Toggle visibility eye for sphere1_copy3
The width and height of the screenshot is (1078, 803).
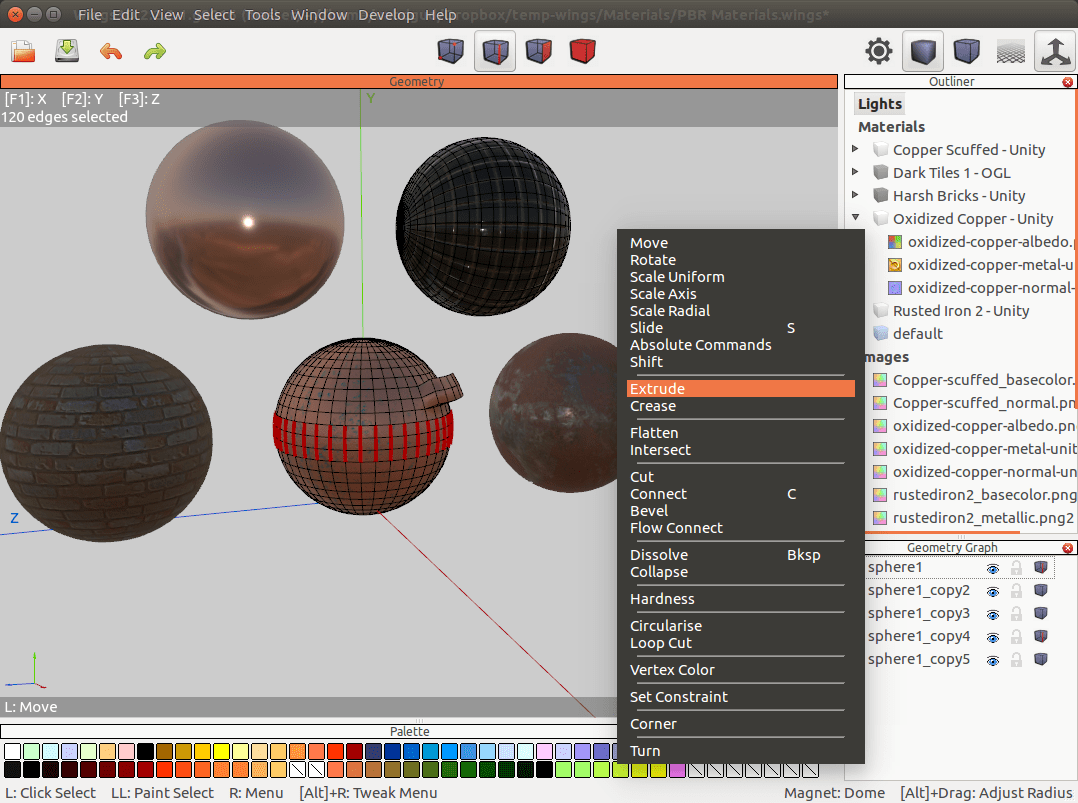[x=993, y=615]
